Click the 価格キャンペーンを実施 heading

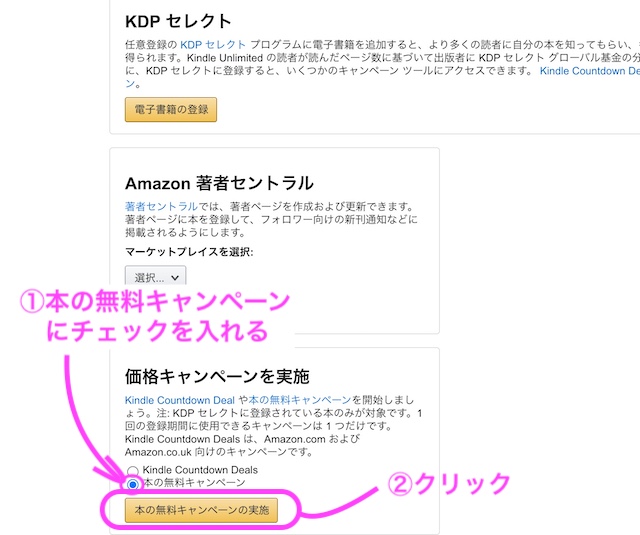(217, 376)
